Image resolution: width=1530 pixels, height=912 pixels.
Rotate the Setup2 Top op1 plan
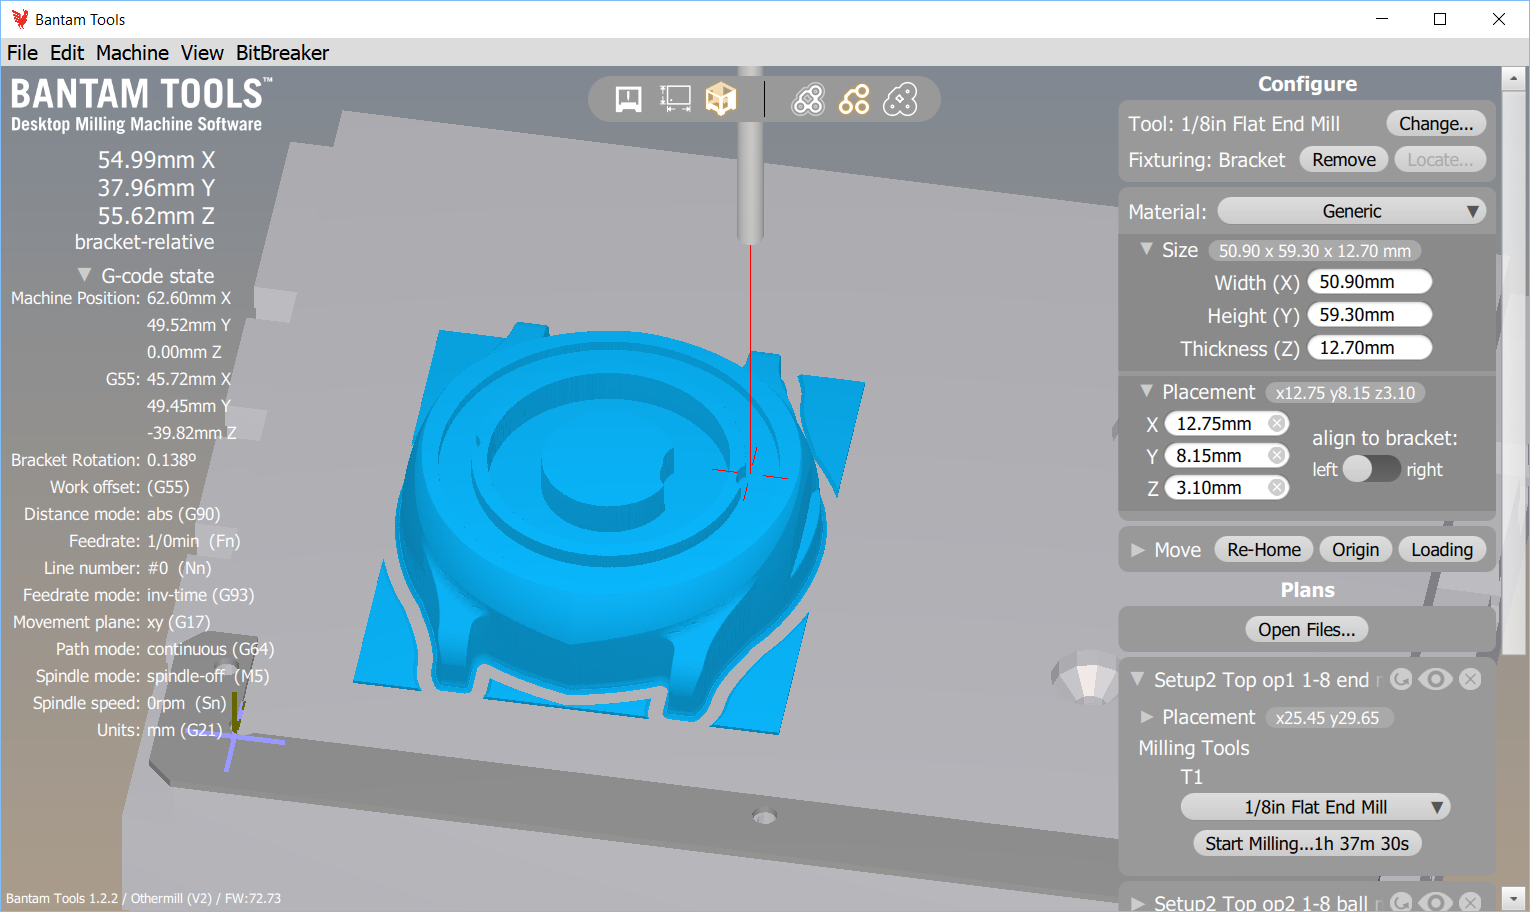point(1401,679)
